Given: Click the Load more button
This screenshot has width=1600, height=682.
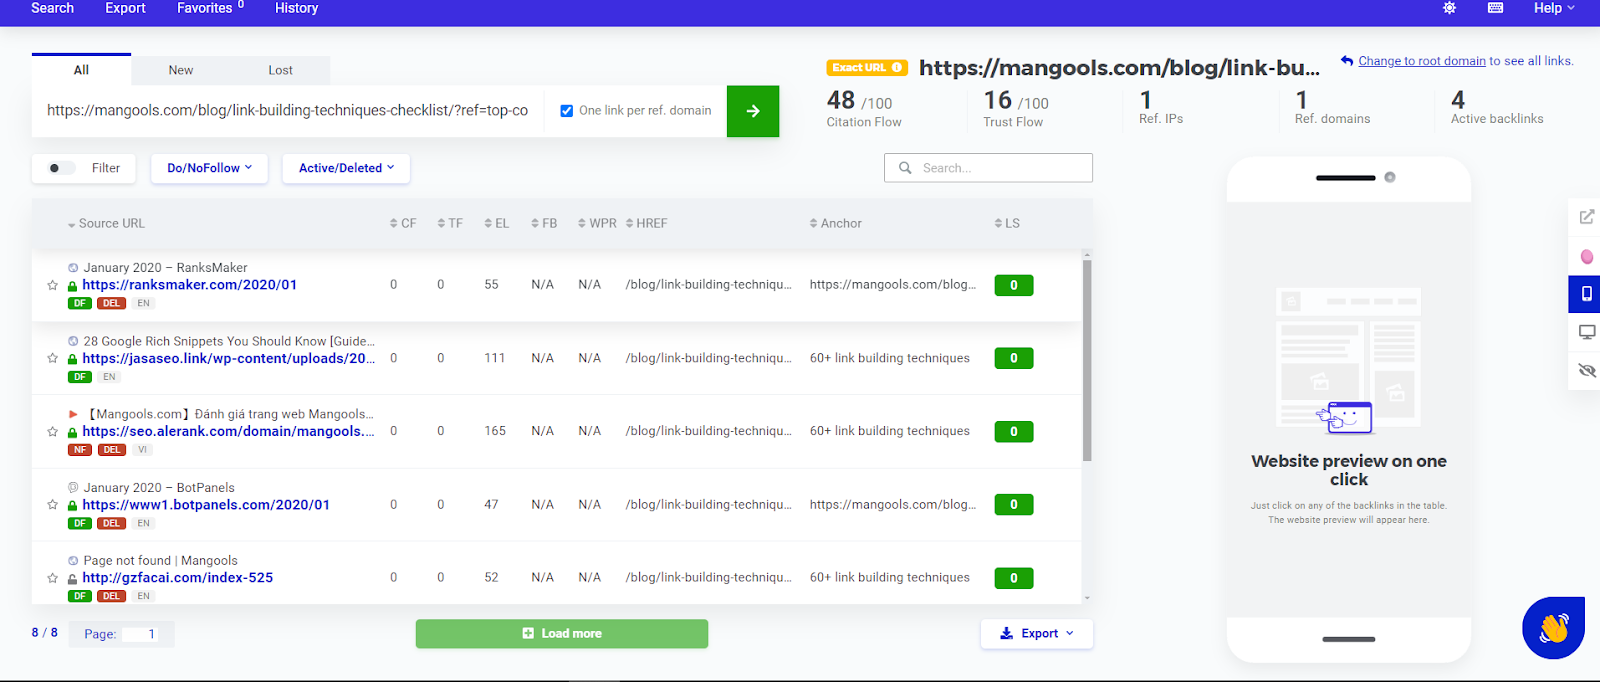Looking at the screenshot, I should [562, 634].
